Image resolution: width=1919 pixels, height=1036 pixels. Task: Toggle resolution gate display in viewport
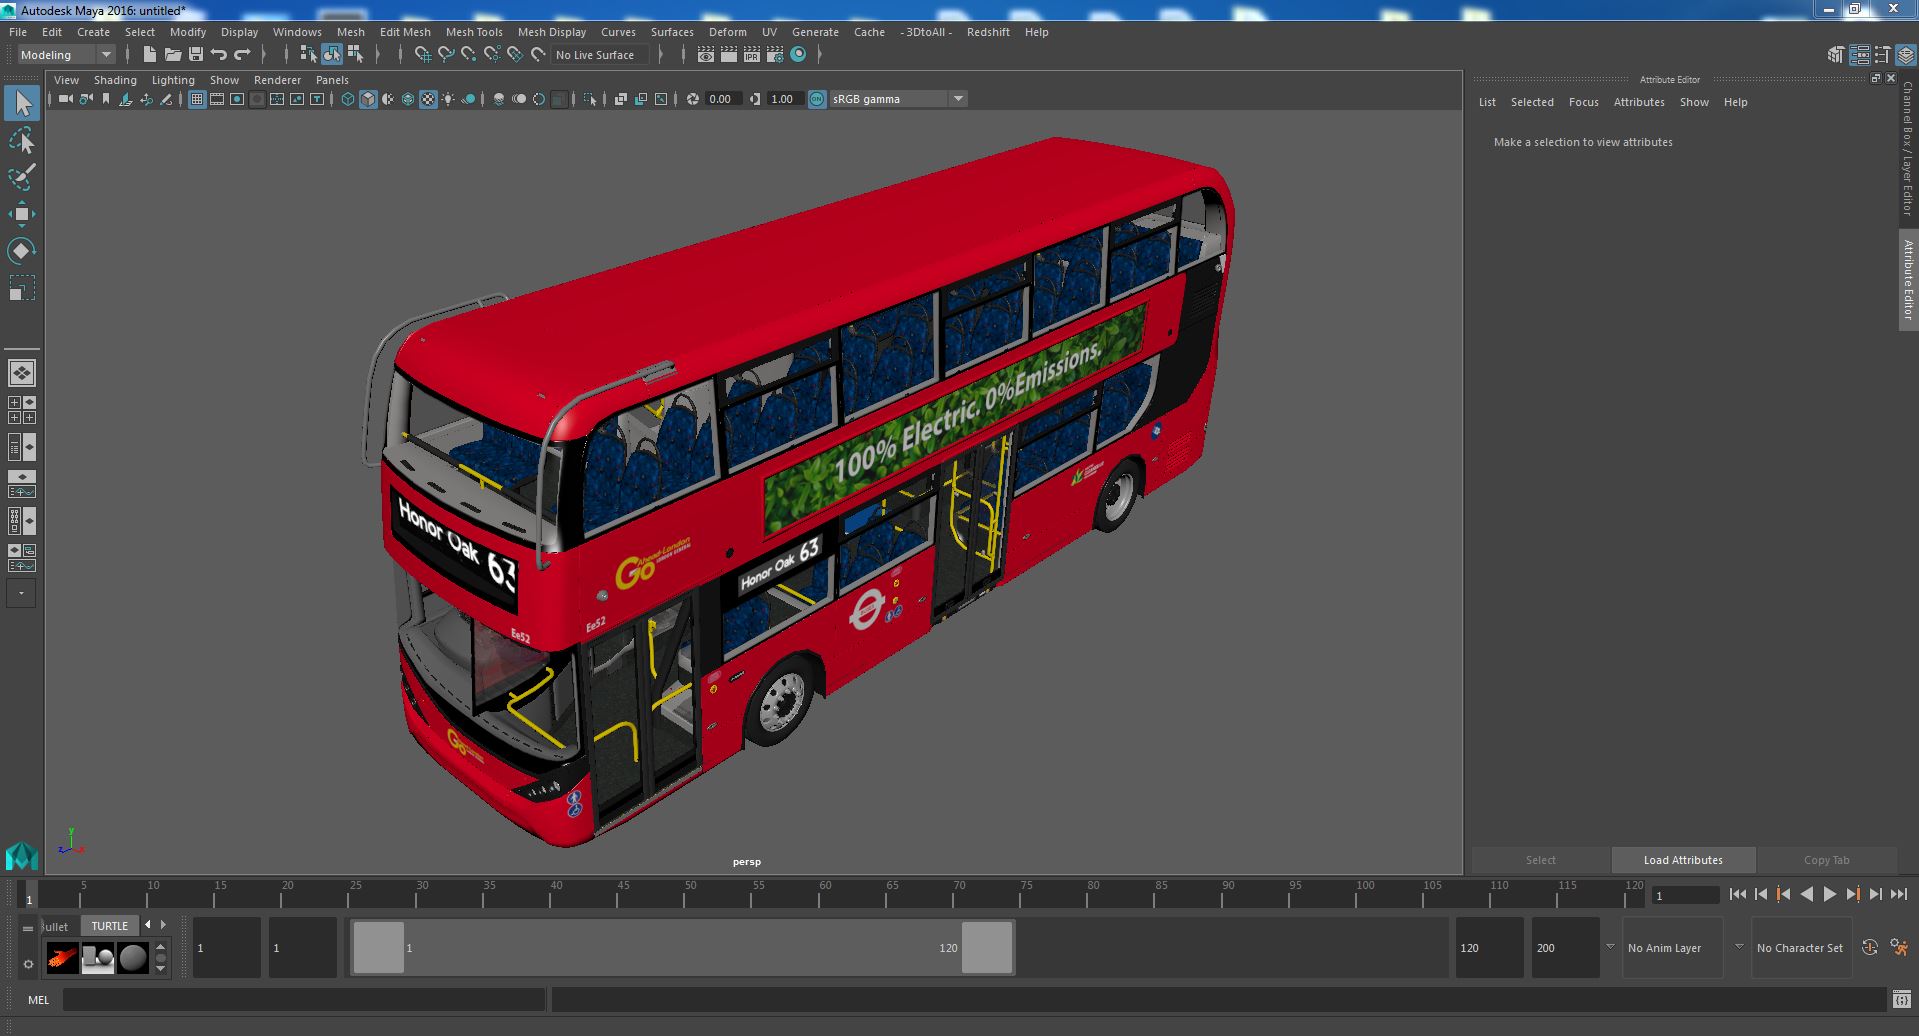237,99
